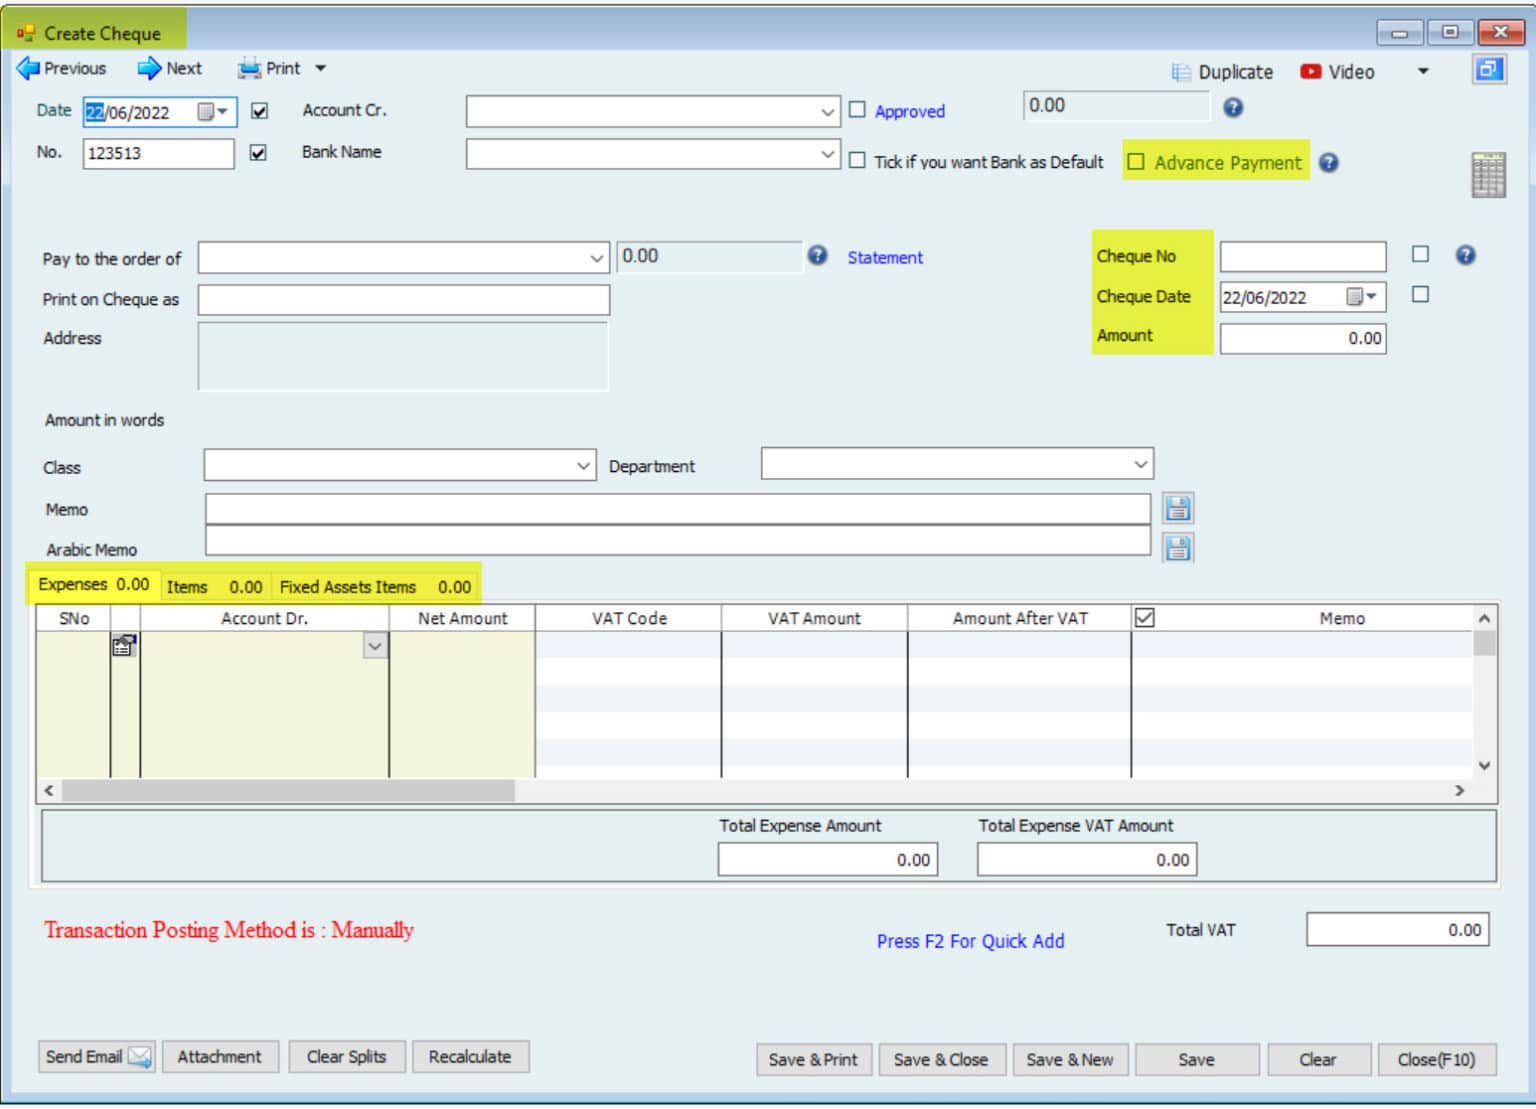This screenshot has width=1536, height=1109.
Task: Click the VAT Code column header
Action: [x=629, y=618]
